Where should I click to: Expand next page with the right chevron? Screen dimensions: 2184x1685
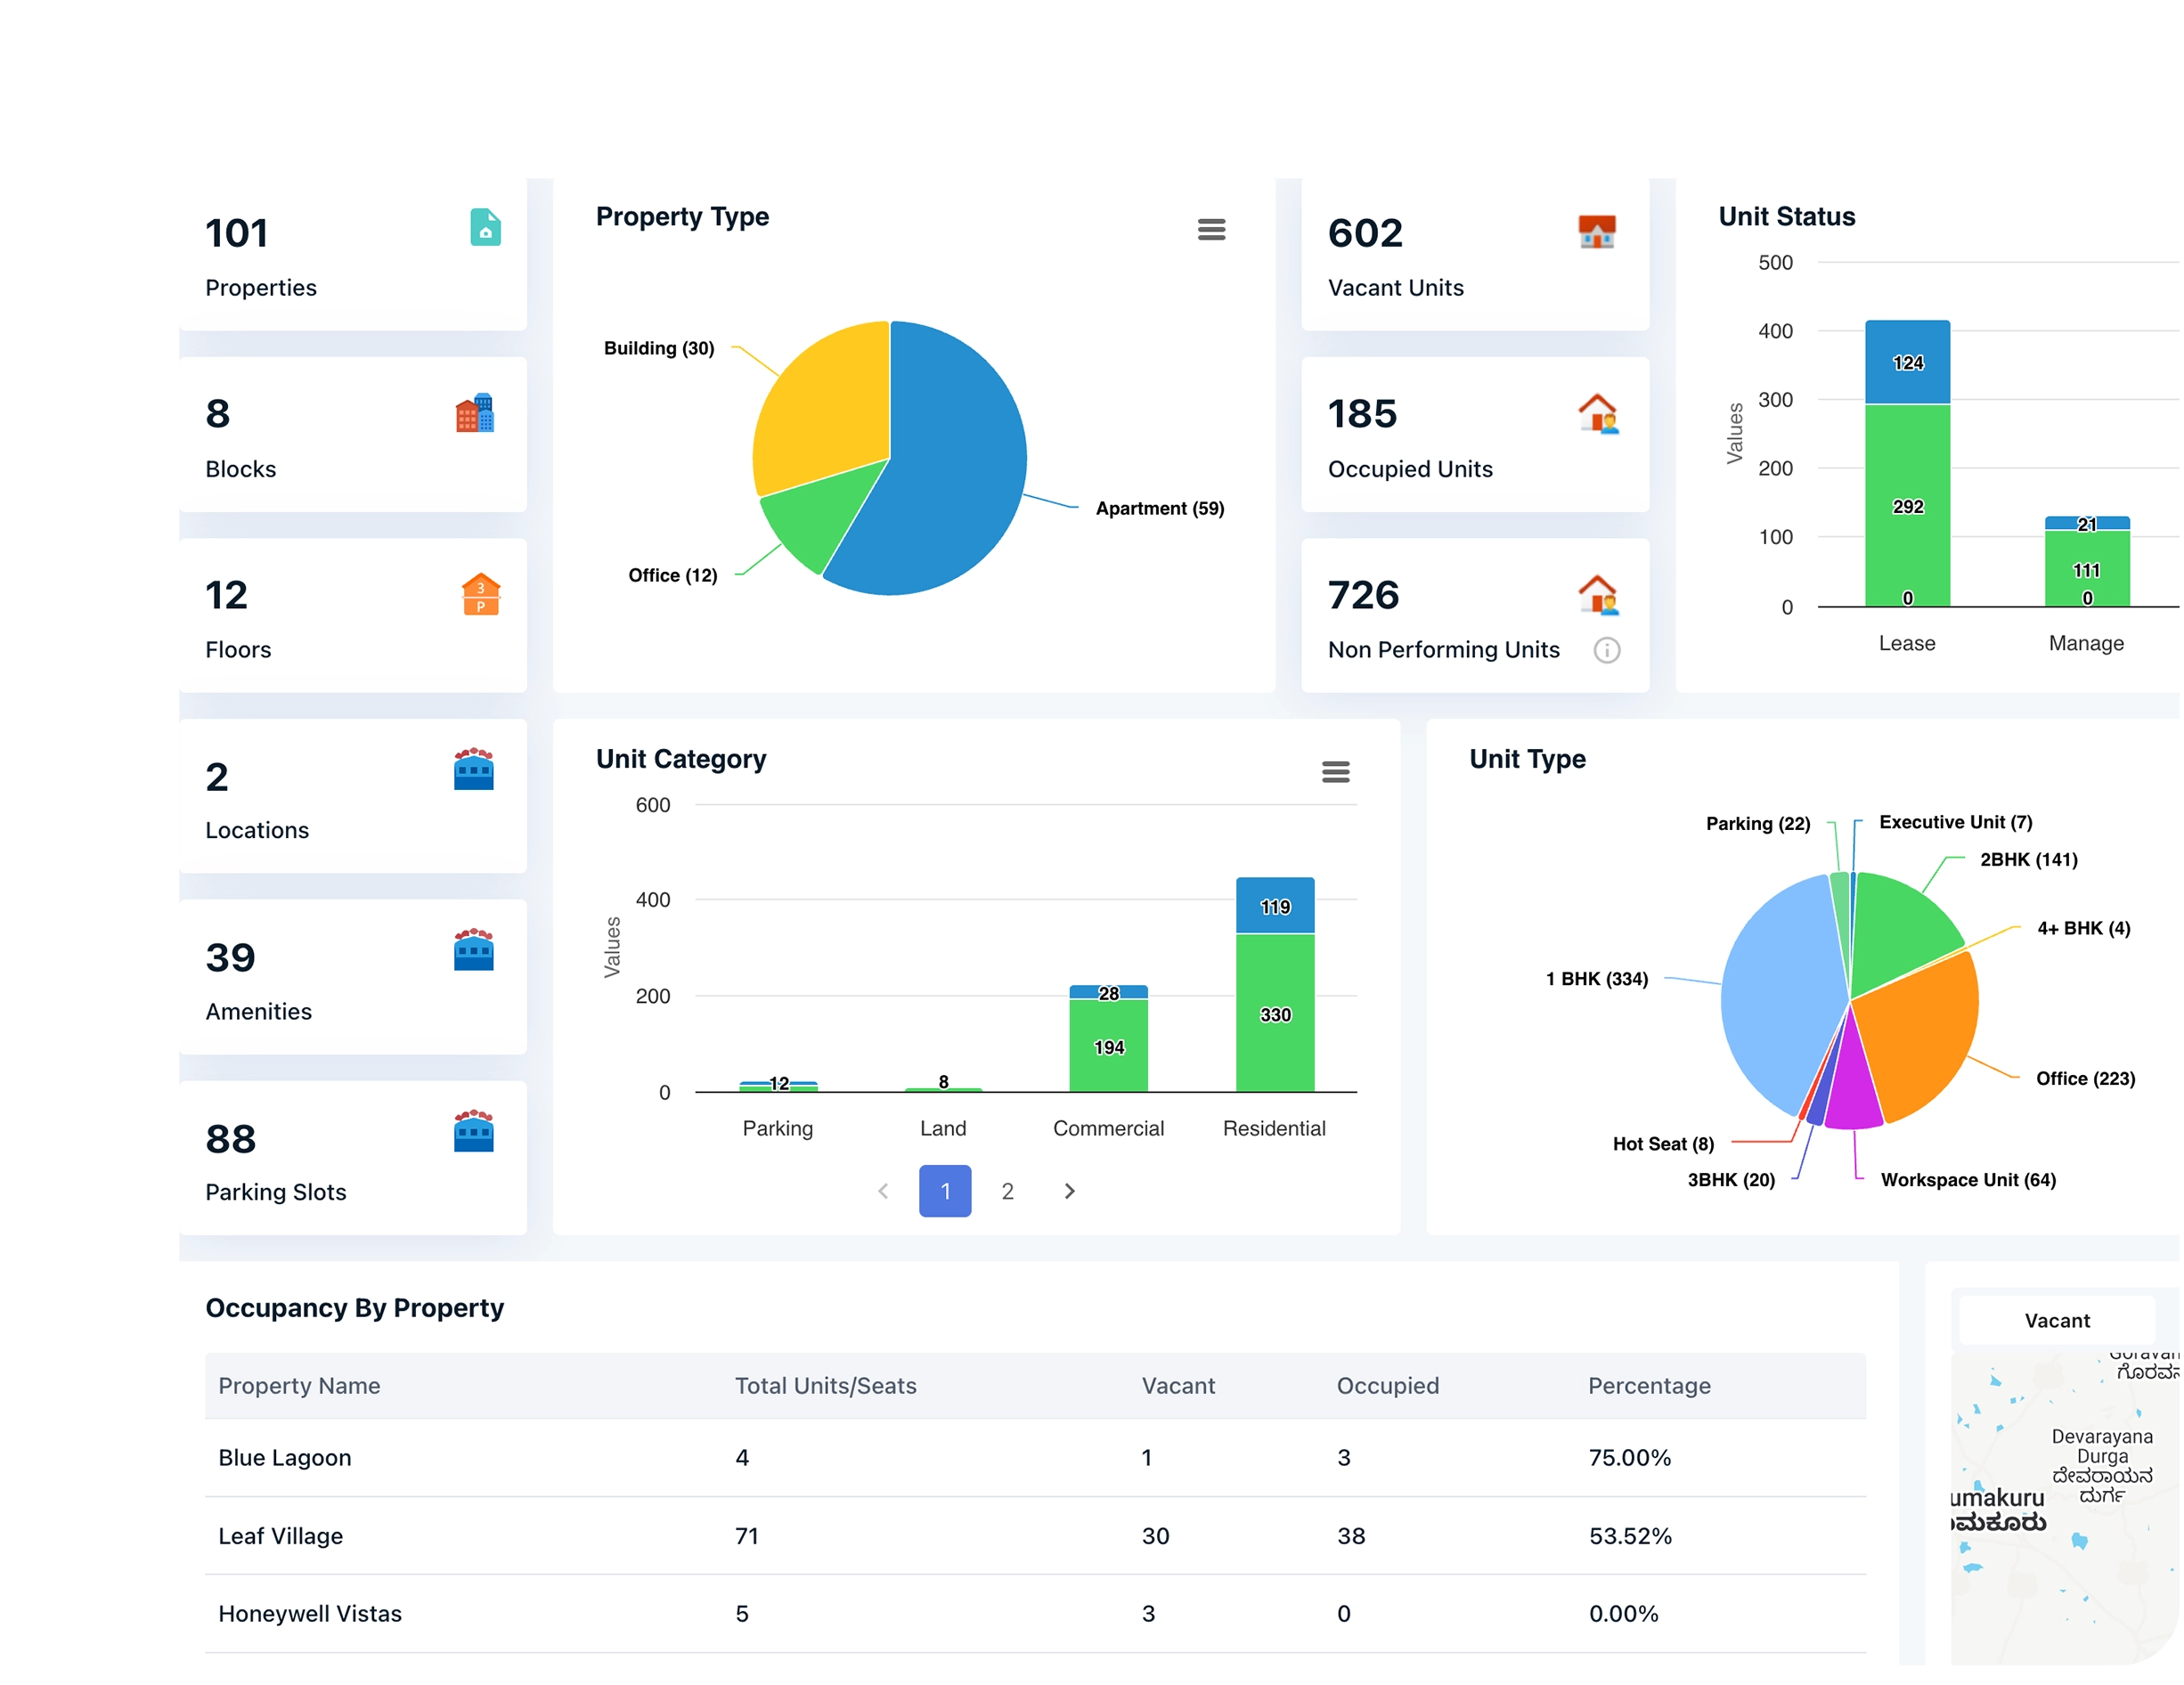(x=1069, y=1191)
